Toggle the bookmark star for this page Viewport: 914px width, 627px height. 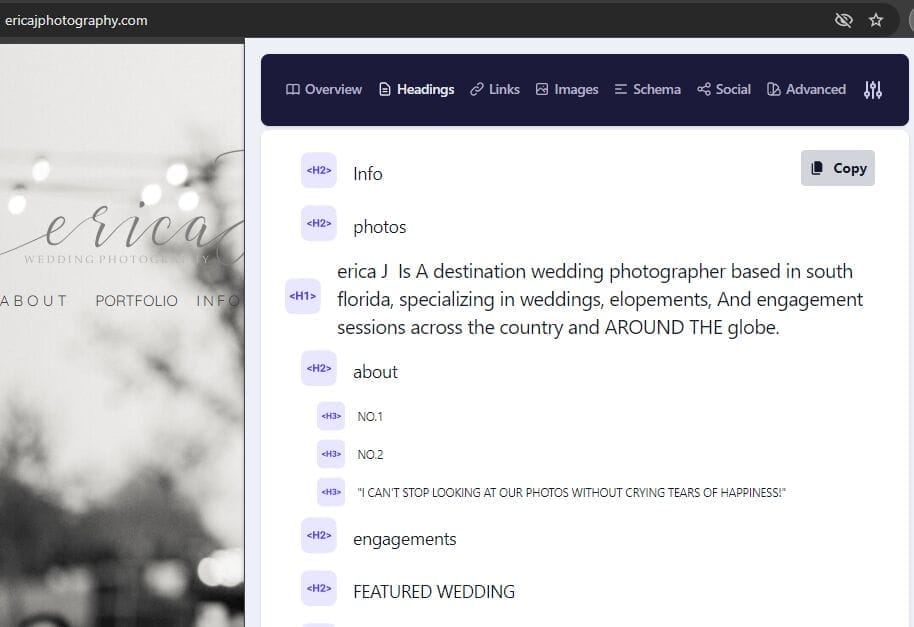(x=876, y=19)
